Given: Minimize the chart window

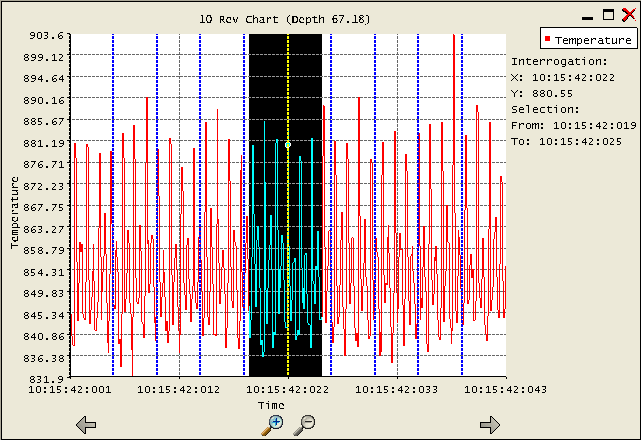Looking at the screenshot, I should point(588,16).
